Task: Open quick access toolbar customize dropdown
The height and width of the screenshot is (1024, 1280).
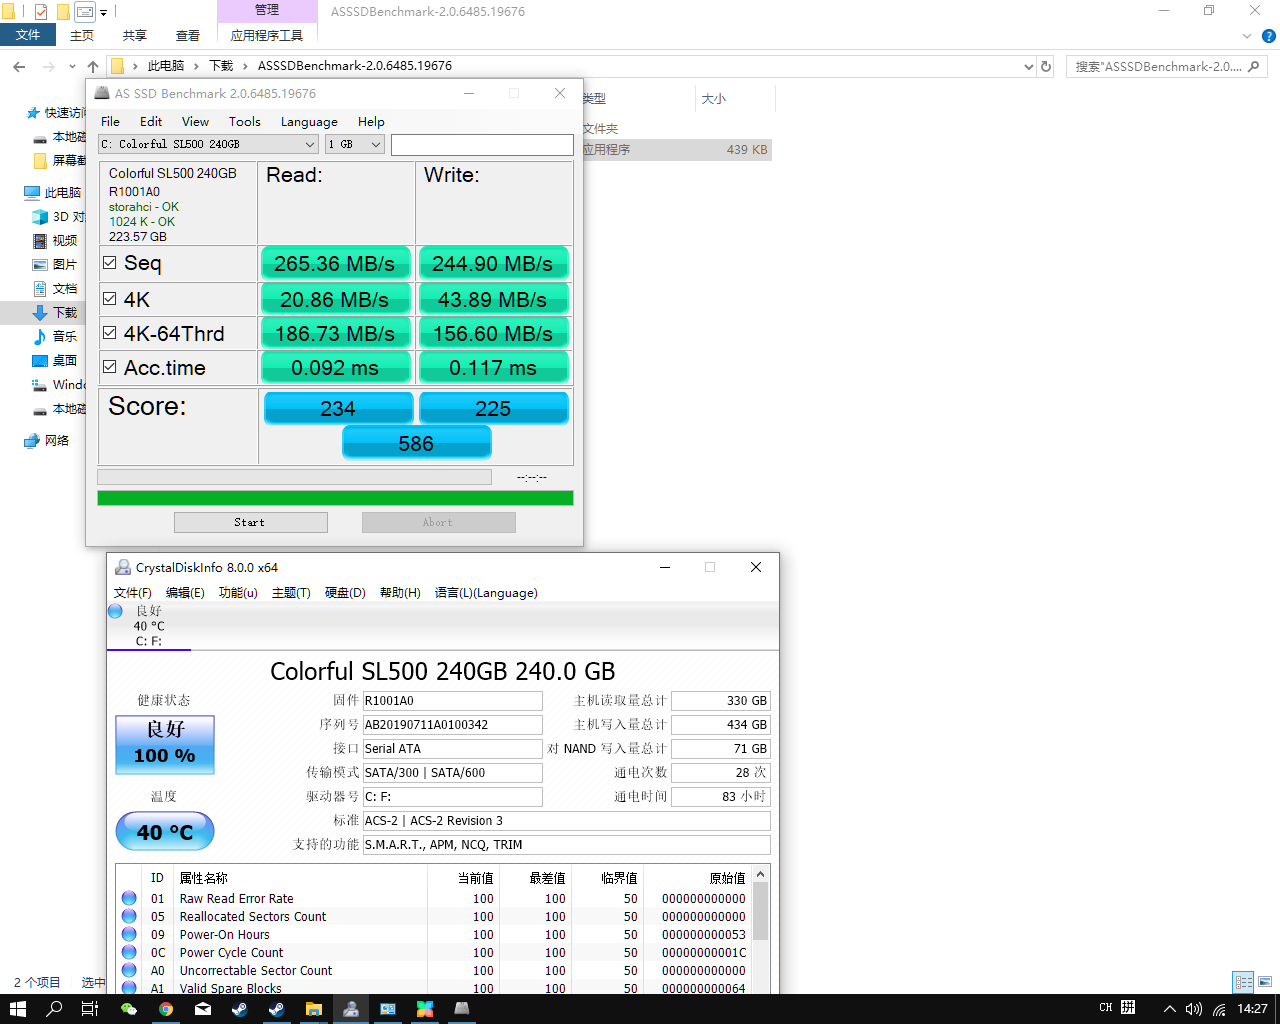Action: pos(103,12)
